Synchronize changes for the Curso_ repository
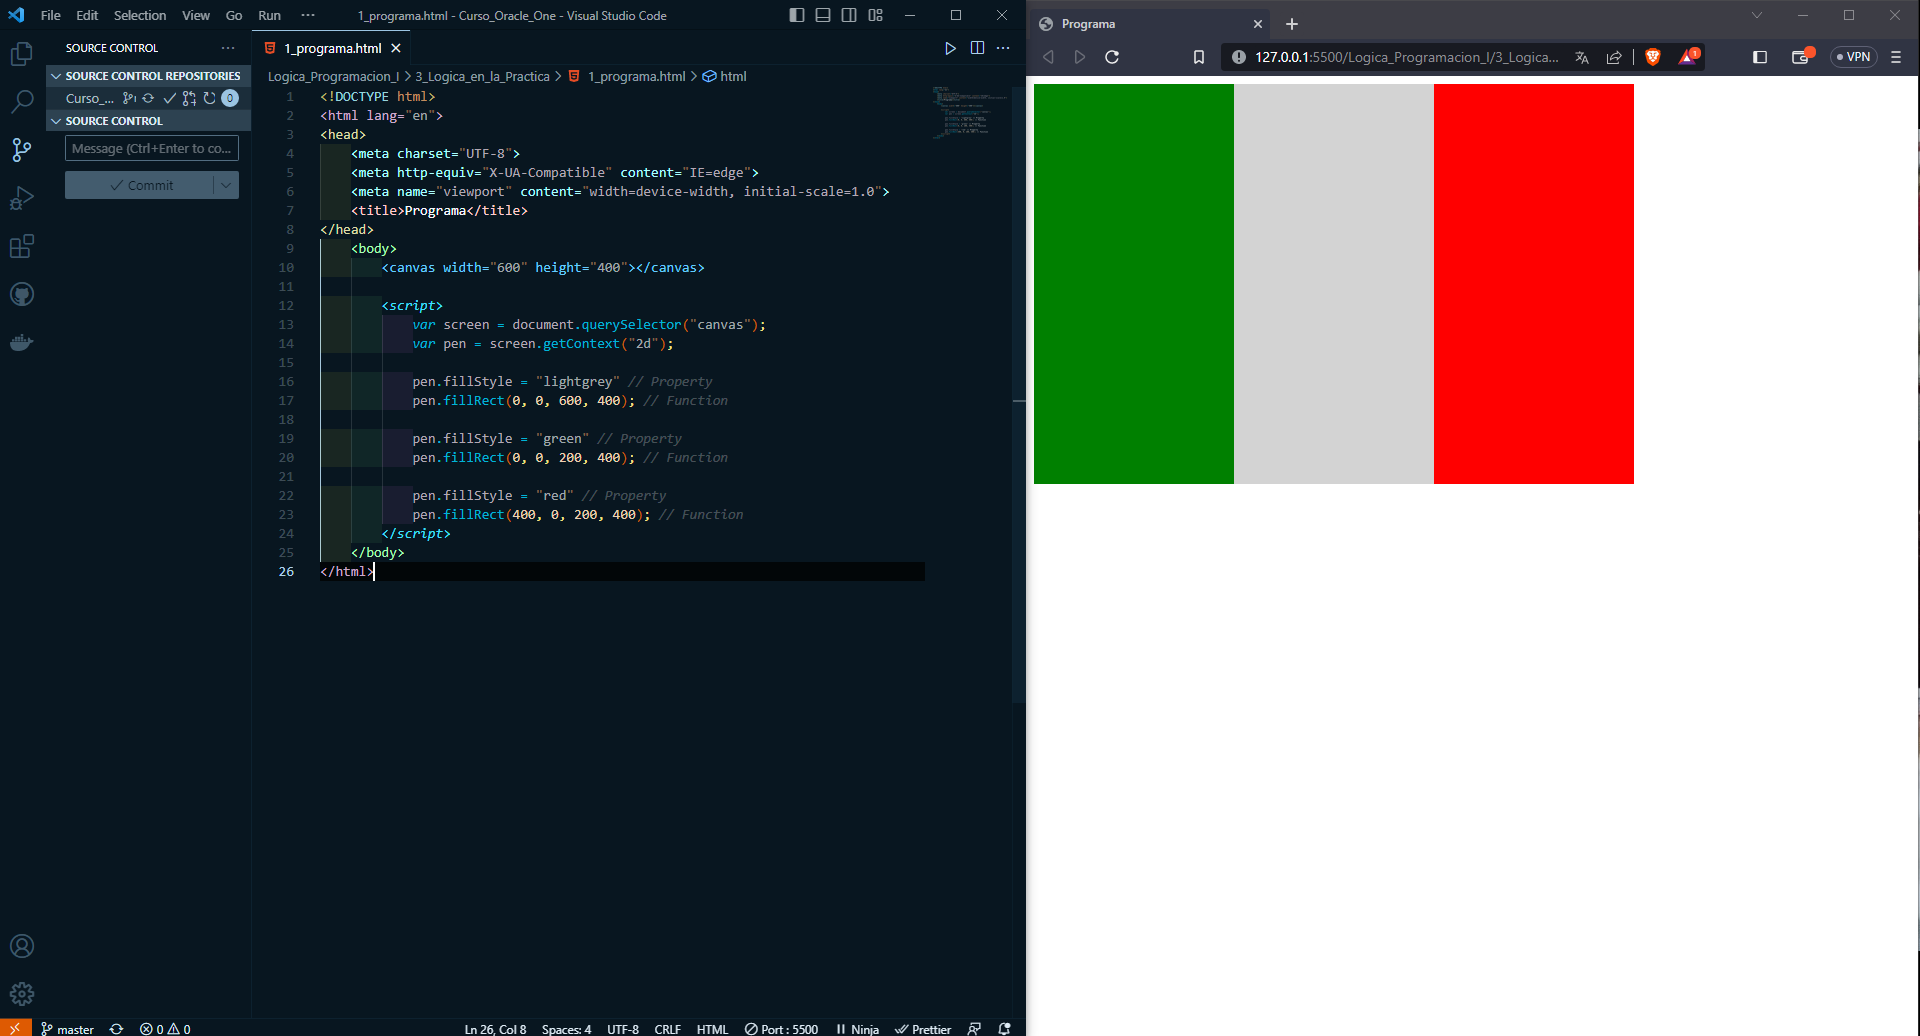1920x1036 pixels. click(148, 98)
